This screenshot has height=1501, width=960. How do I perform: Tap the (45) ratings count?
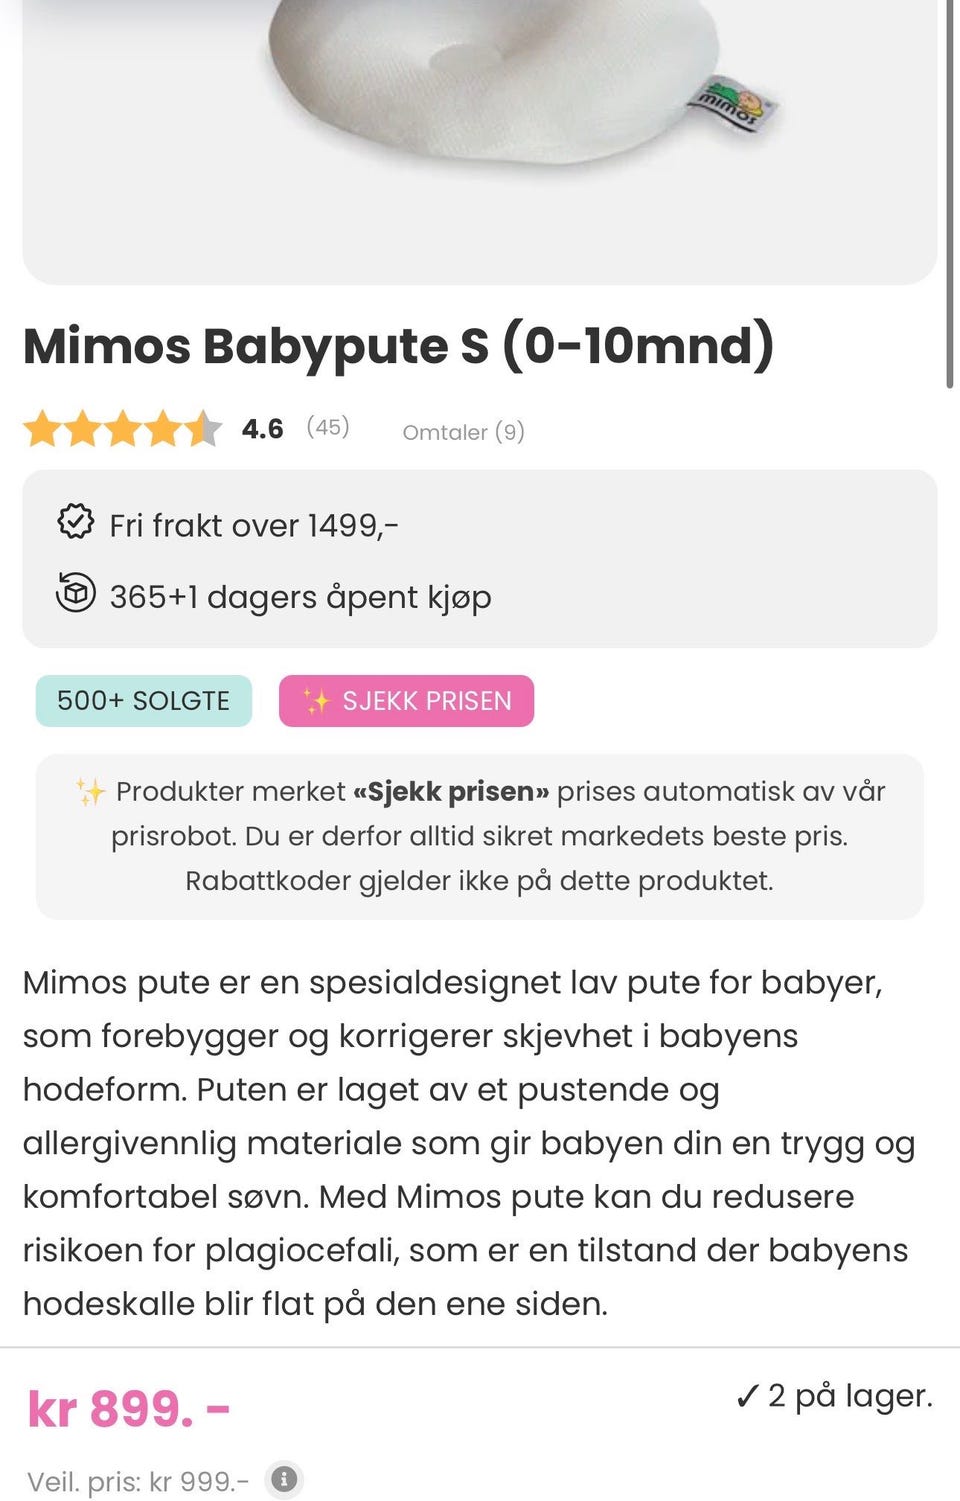coord(328,427)
